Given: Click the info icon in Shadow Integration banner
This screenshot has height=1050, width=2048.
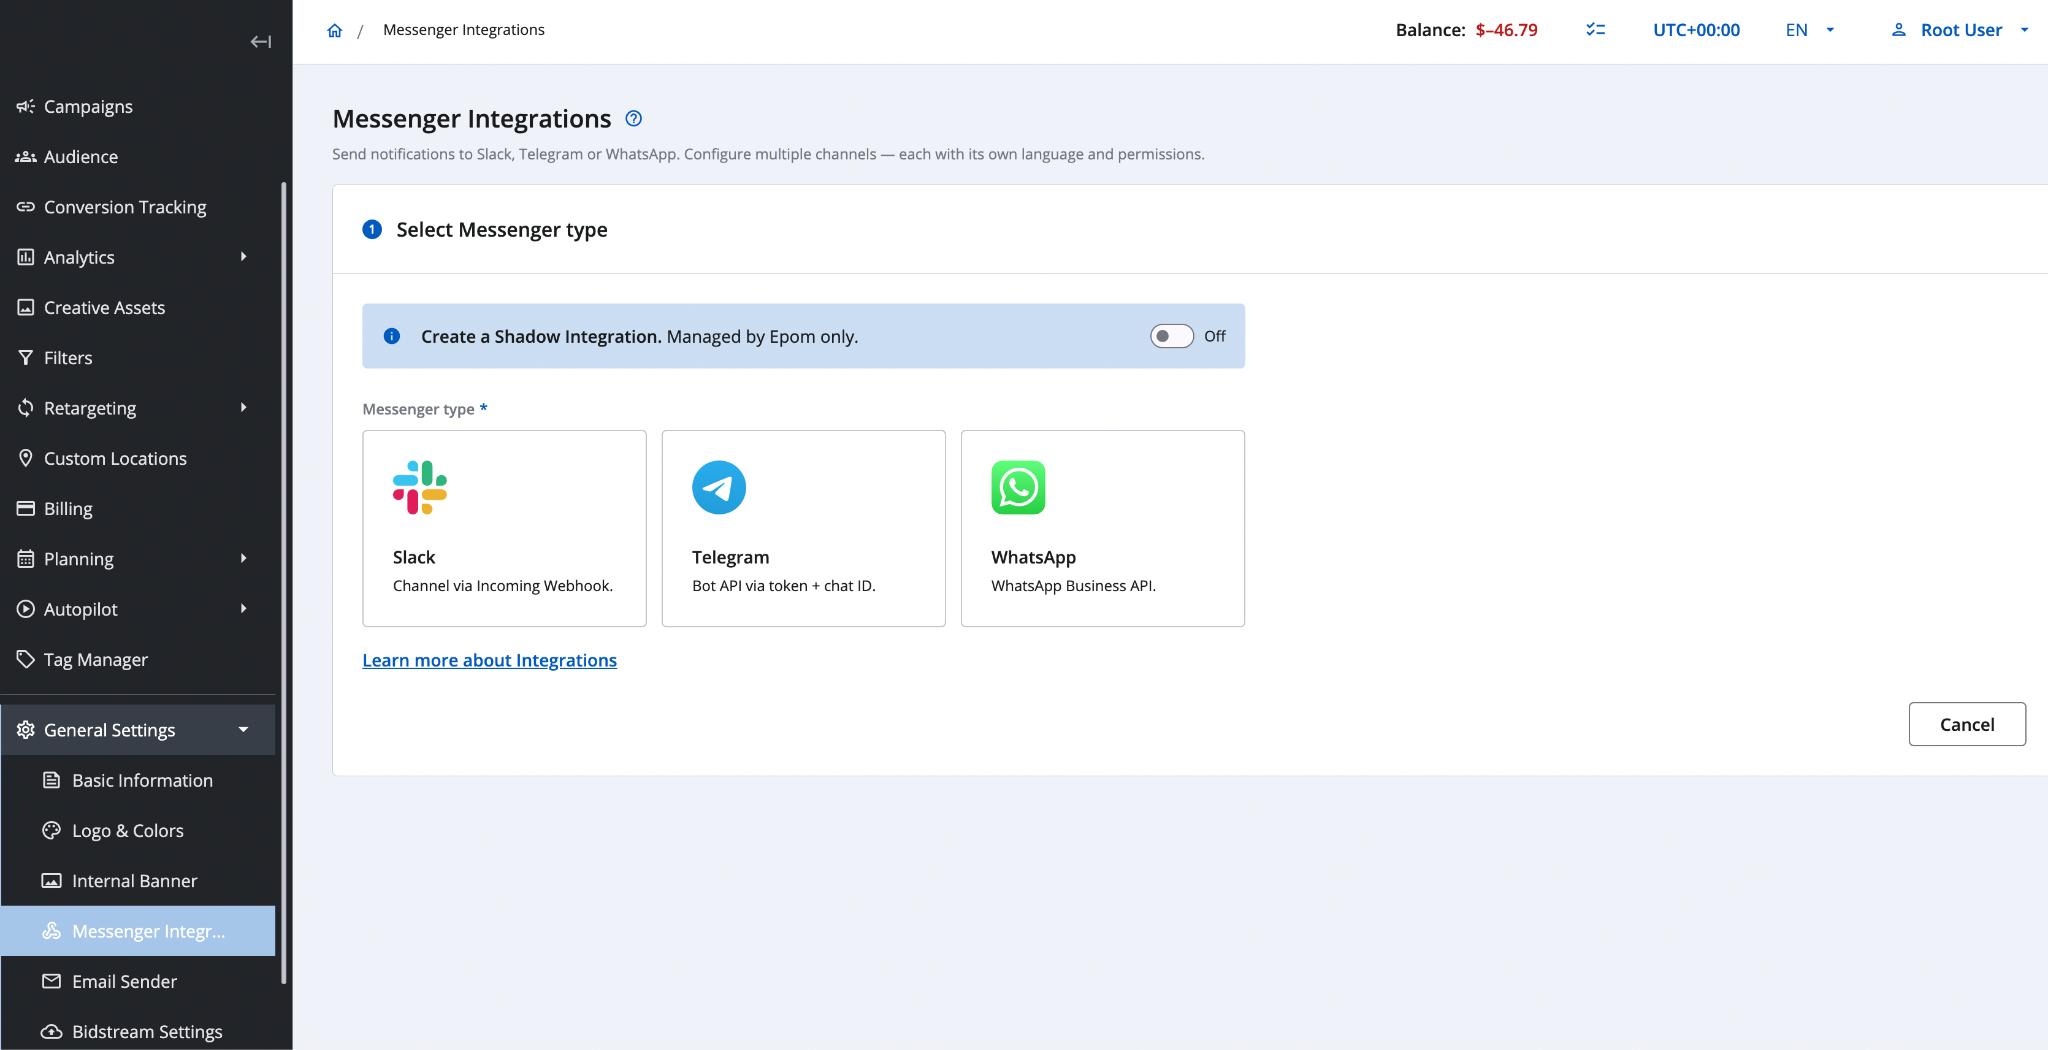Looking at the screenshot, I should coord(392,336).
